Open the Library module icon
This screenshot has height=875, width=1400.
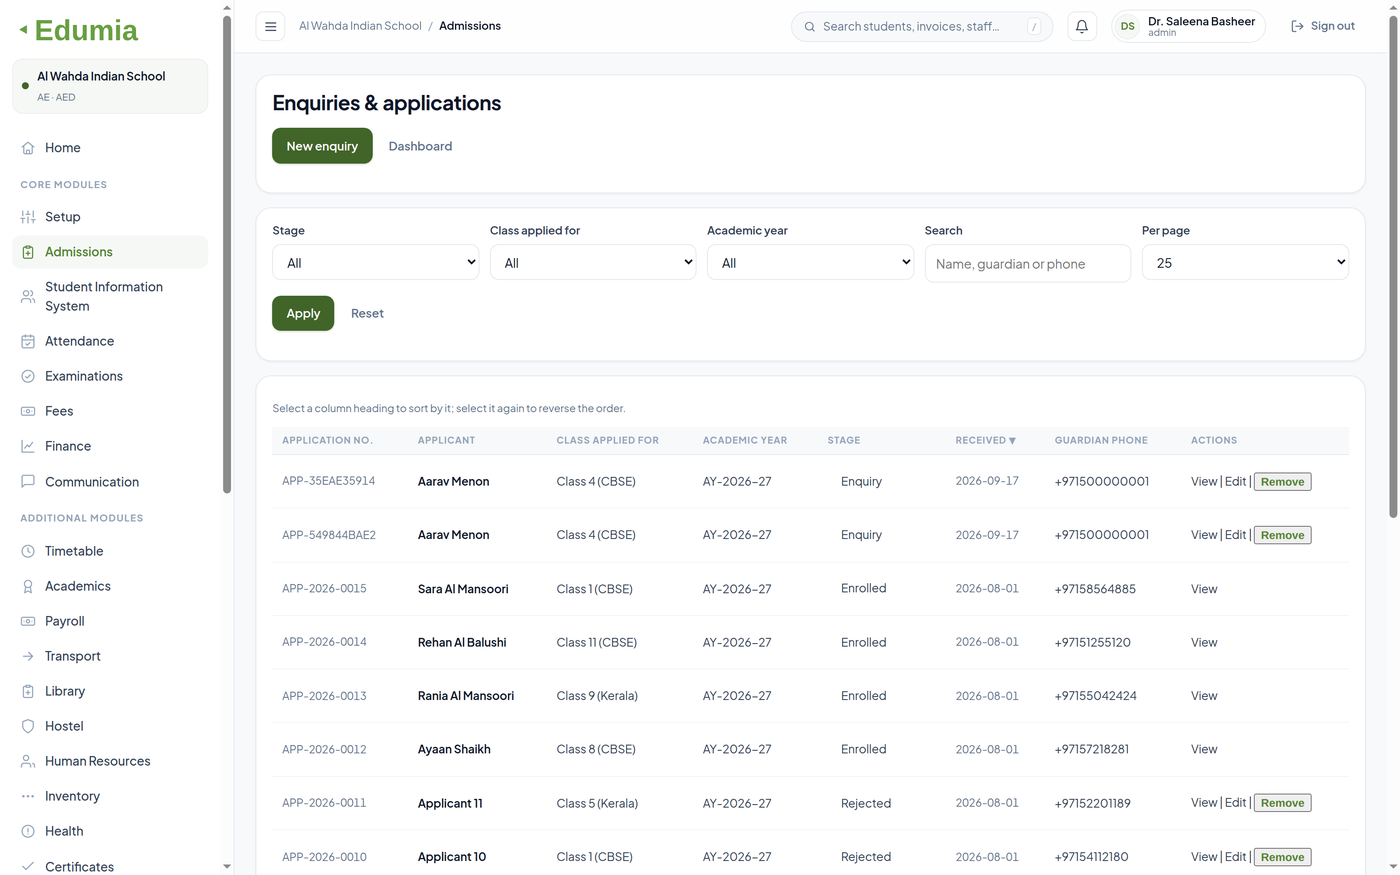(28, 691)
